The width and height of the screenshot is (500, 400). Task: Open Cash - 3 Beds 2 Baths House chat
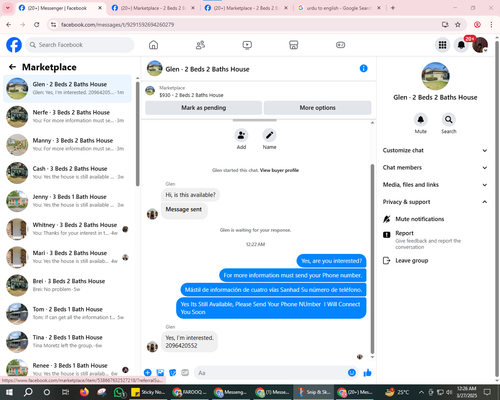[x=67, y=173]
